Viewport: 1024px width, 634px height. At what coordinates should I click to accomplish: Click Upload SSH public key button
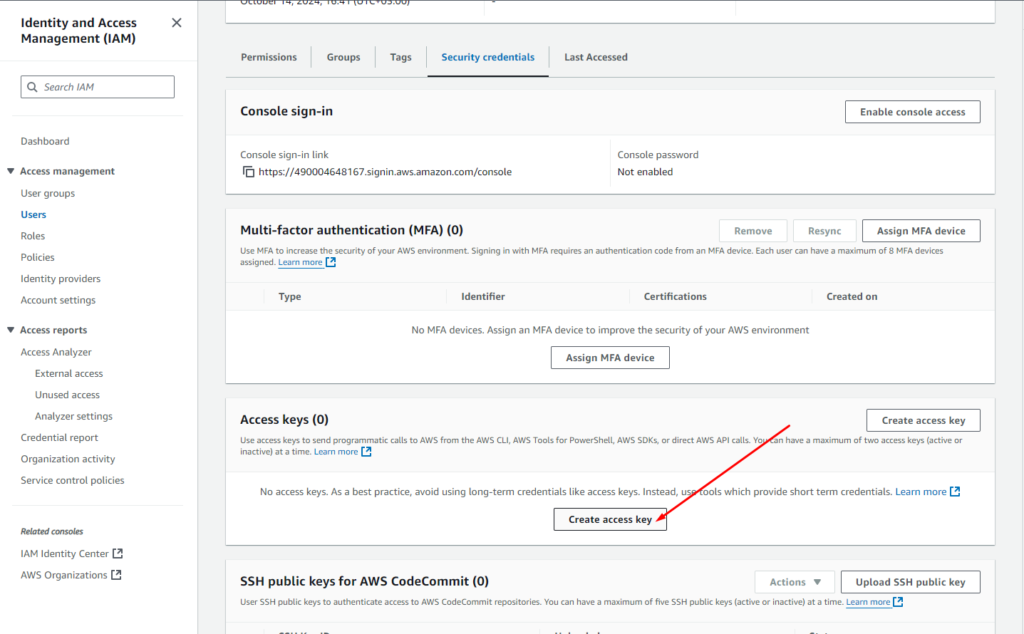pyautogui.click(x=910, y=582)
